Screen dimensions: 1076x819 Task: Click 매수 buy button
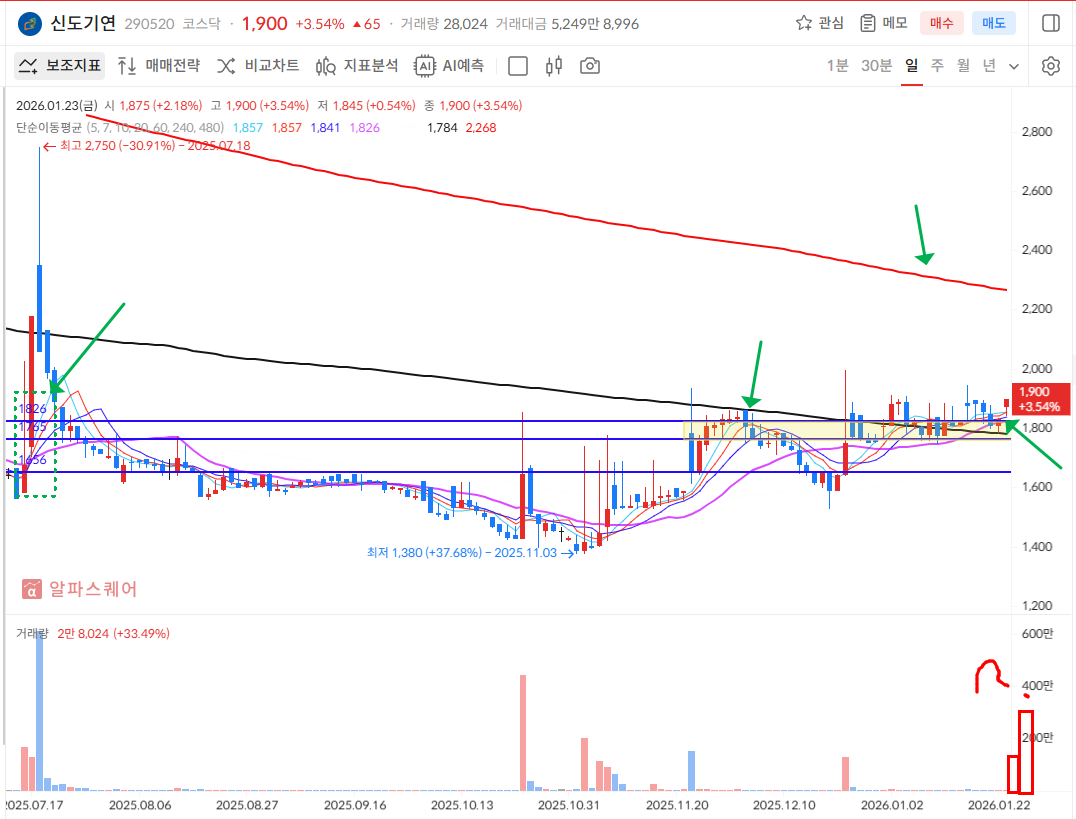(942, 23)
